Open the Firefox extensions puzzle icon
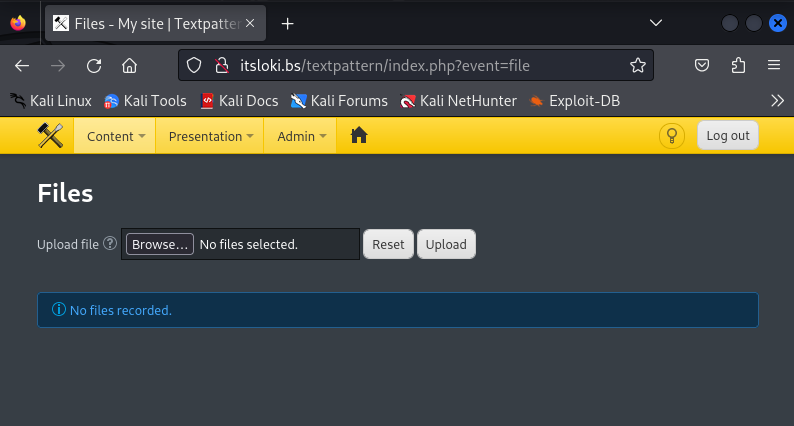This screenshot has height=426, width=794. point(738,66)
